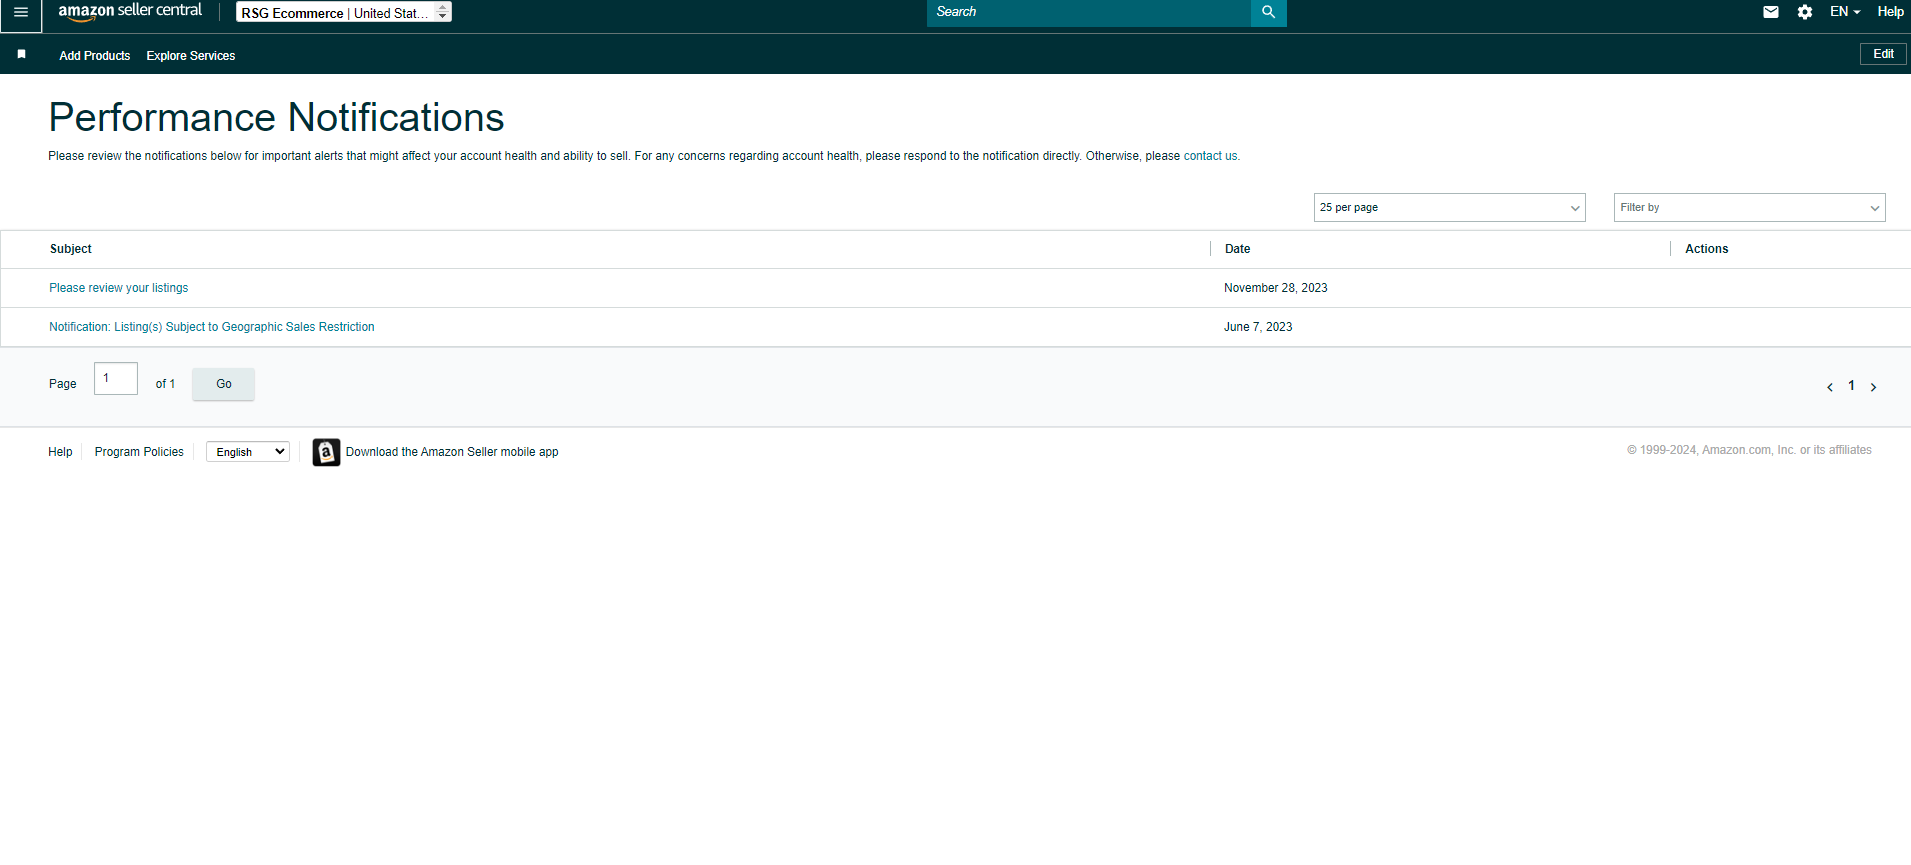Open the contact us link
This screenshot has width=1911, height=865.
[x=1210, y=156]
